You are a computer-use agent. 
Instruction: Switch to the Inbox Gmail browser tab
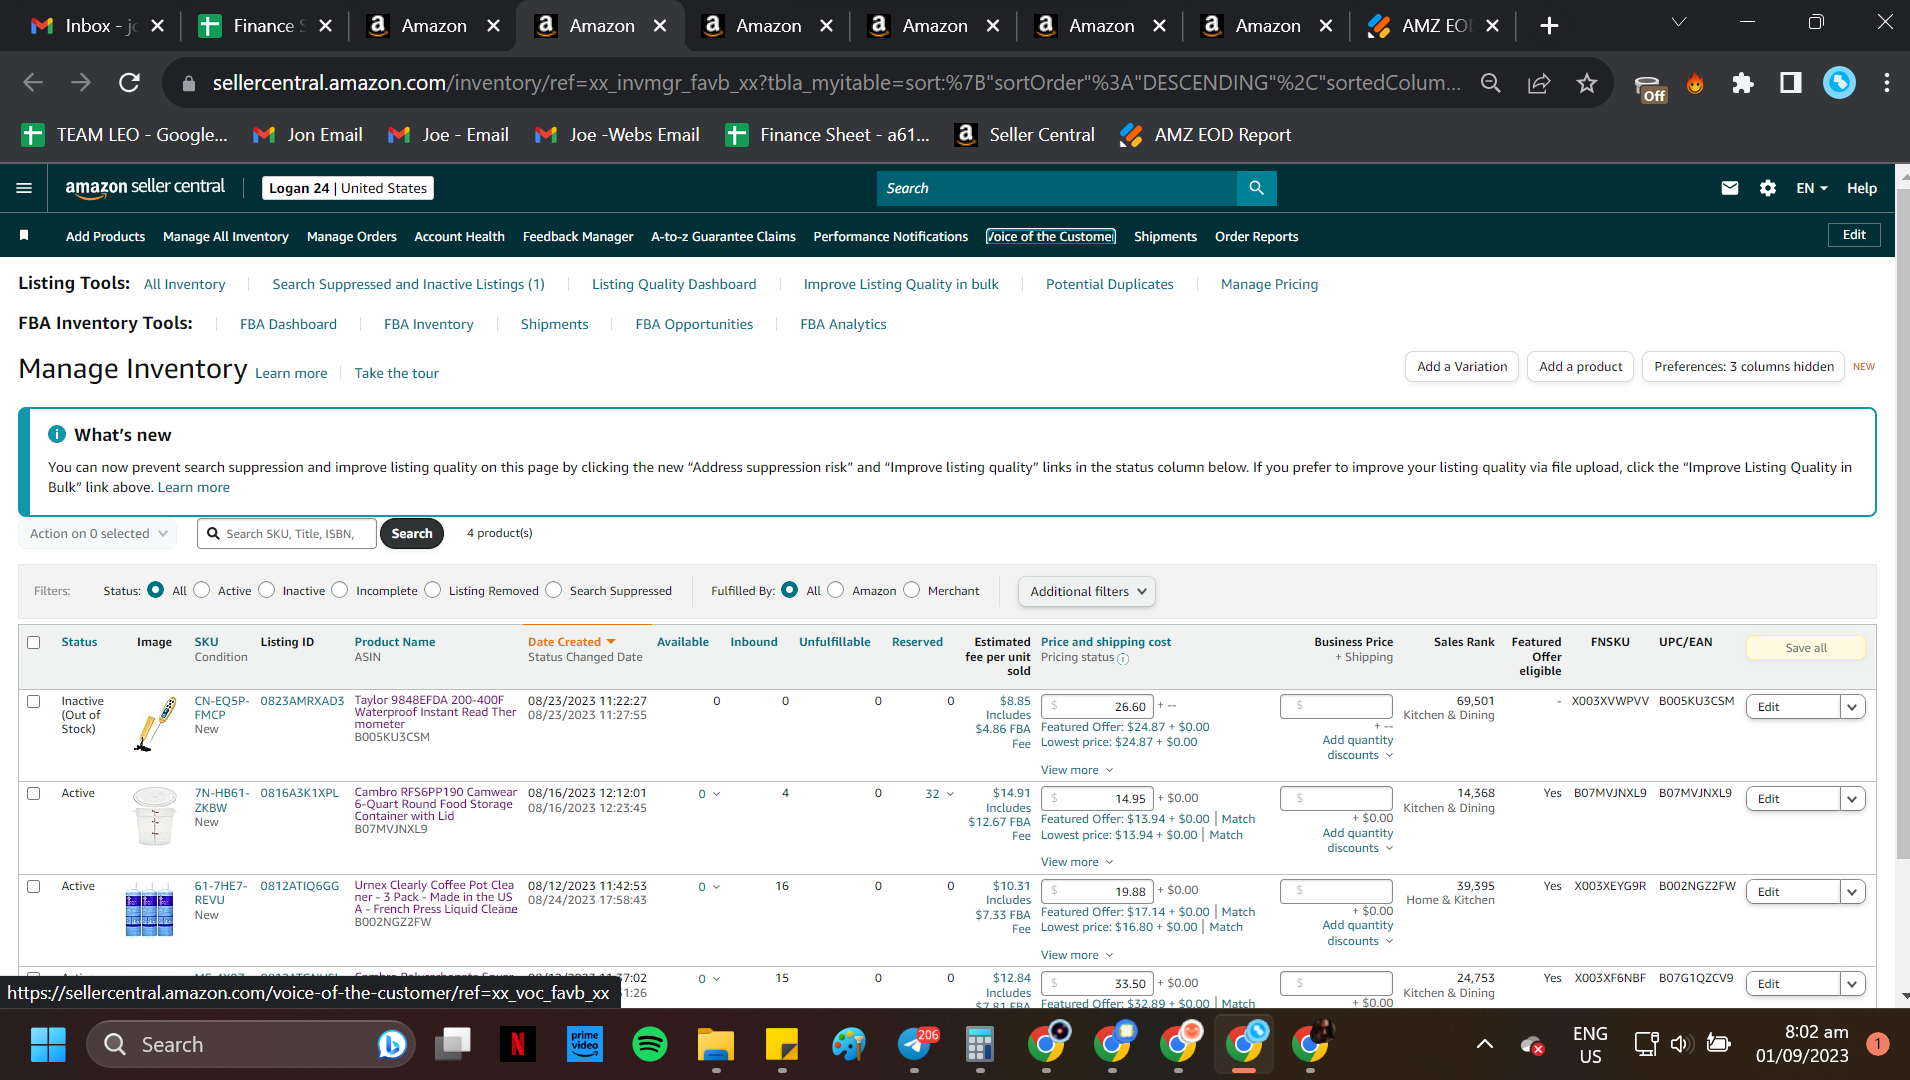pyautogui.click(x=97, y=26)
